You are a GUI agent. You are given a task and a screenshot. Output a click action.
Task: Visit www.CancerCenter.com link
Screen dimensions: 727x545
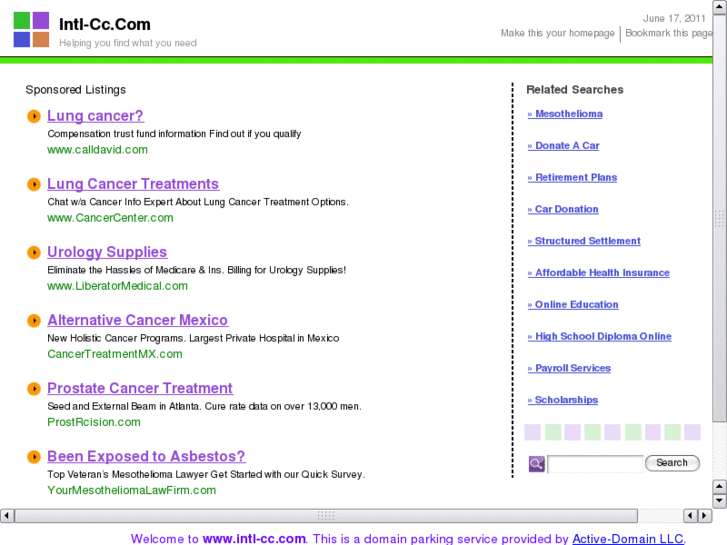[x=110, y=218]
